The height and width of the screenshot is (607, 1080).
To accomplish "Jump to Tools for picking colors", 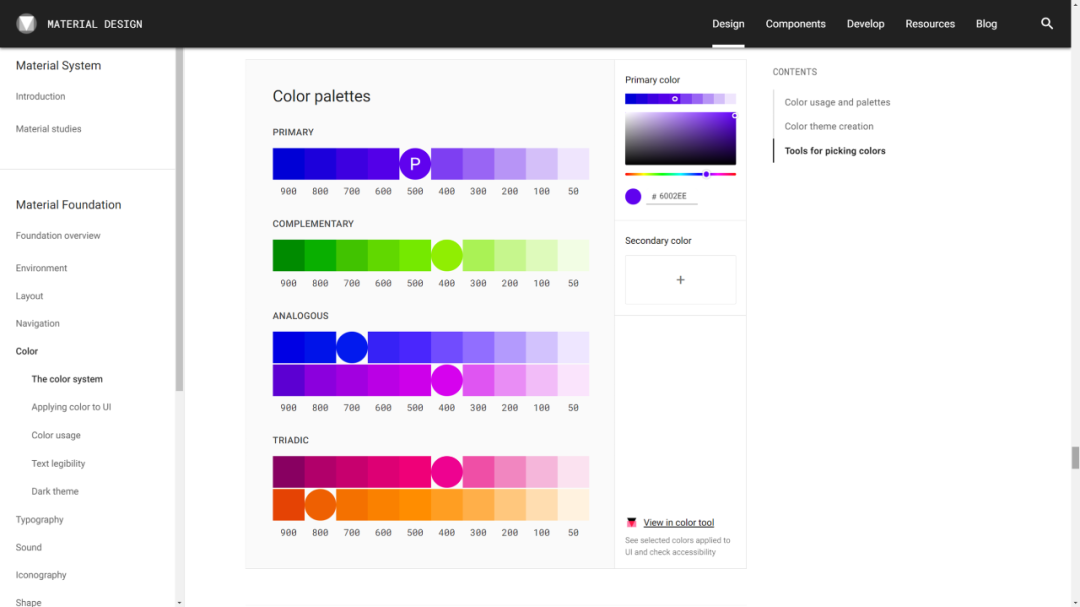I will 835,151.
